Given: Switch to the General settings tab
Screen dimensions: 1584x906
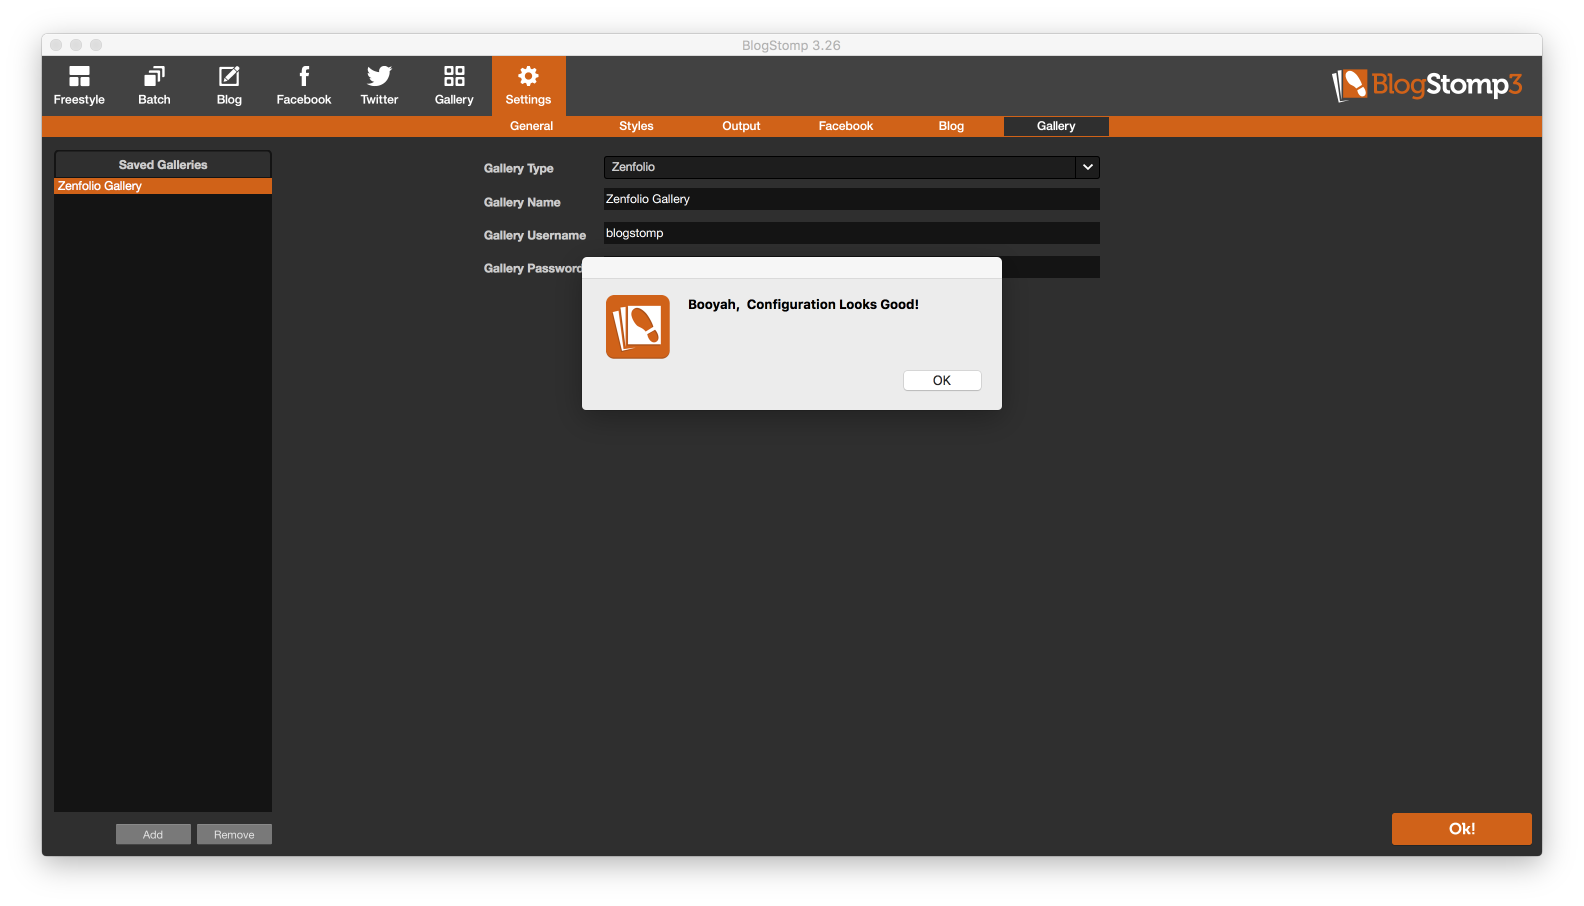Looking at the screenshot, I should [531, 126].
